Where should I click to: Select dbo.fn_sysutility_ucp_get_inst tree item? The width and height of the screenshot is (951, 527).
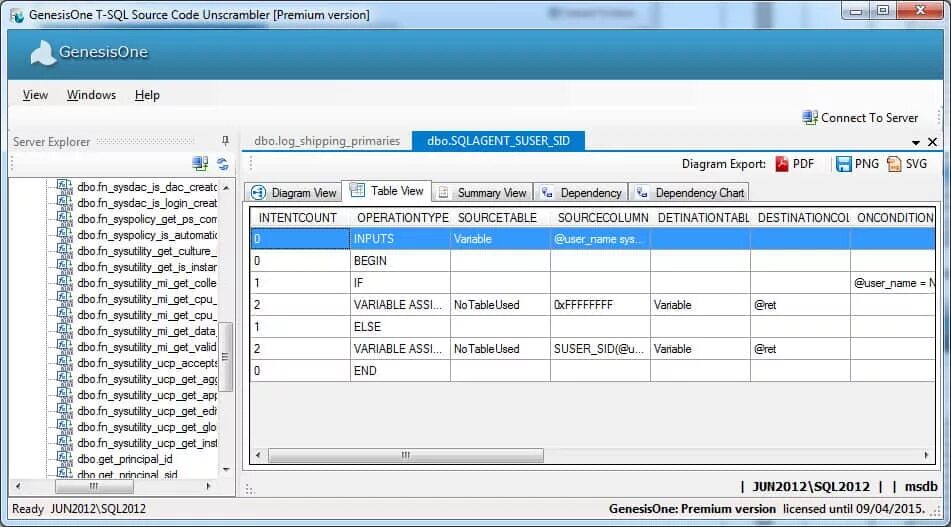(x=147, y=443)
